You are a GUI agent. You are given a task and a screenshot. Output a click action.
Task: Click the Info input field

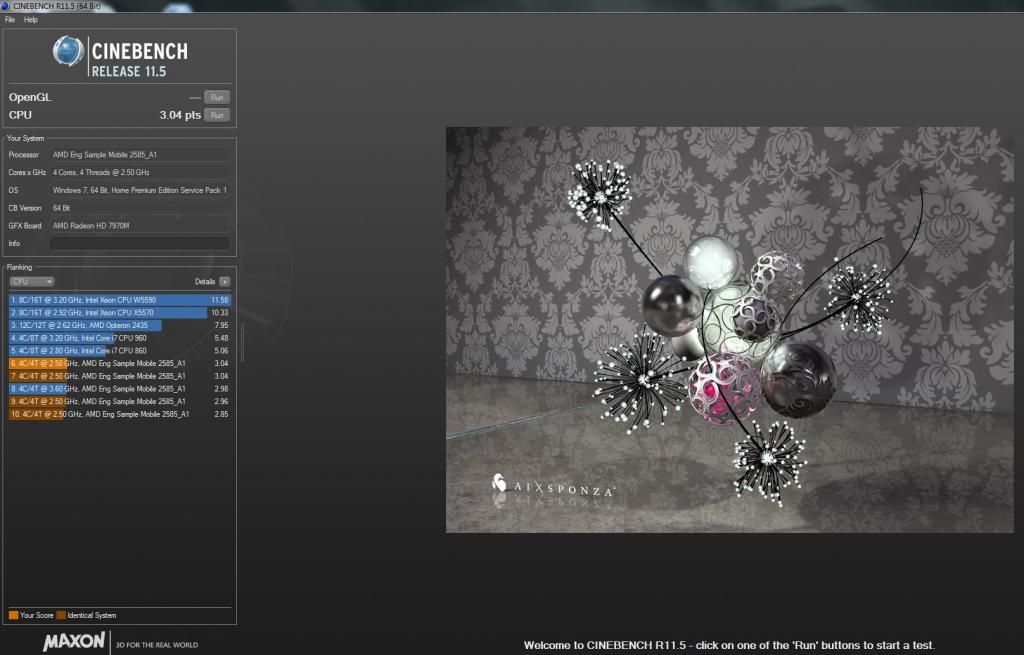click(140, 244)
